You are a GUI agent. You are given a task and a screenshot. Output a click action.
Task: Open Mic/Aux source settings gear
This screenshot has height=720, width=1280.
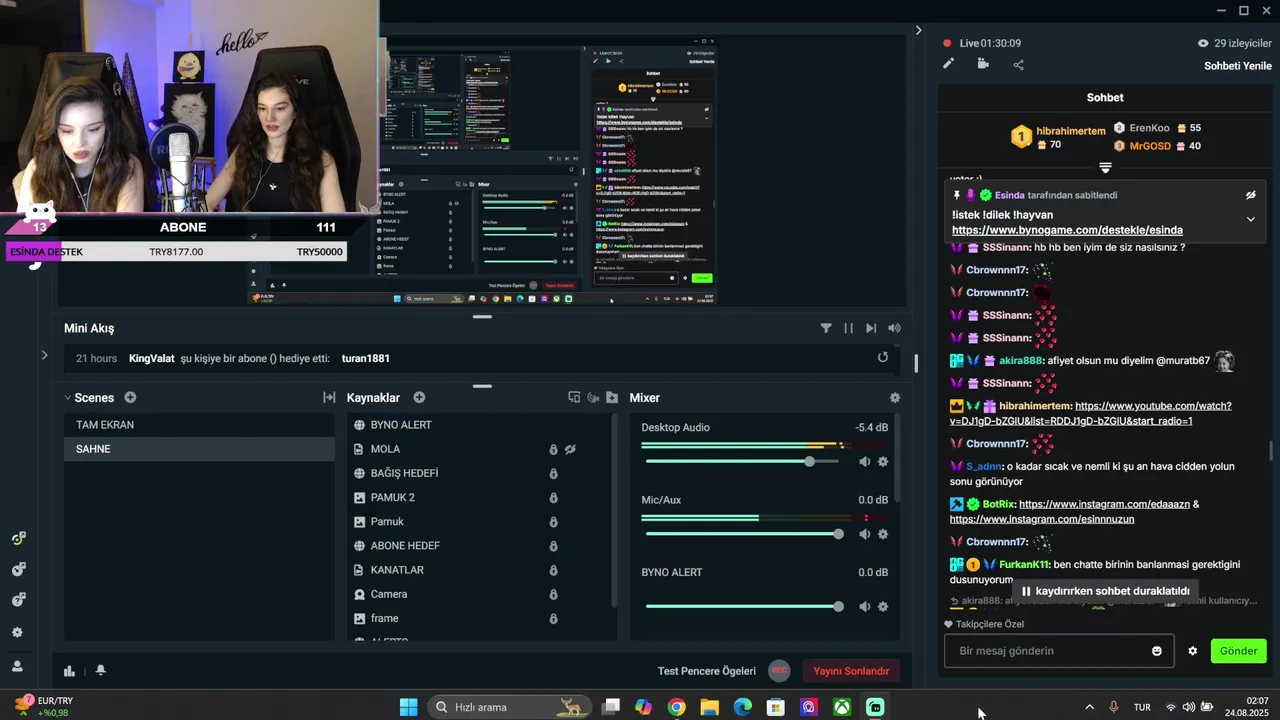(883, 534)
